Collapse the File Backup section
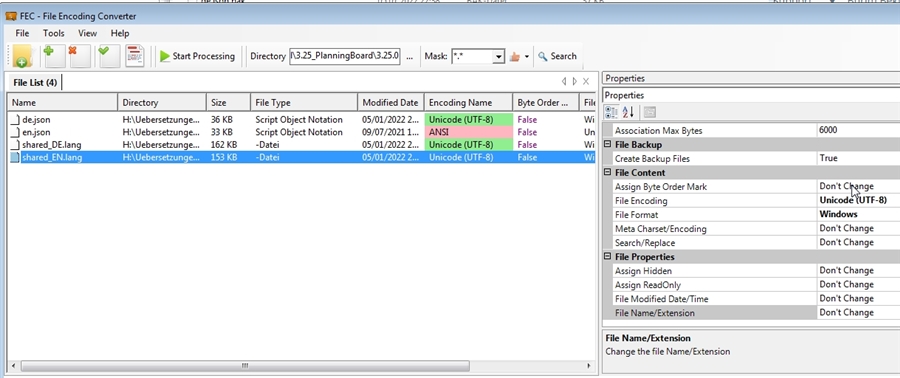Screen dimensions: 900x378 click(608, 145)
